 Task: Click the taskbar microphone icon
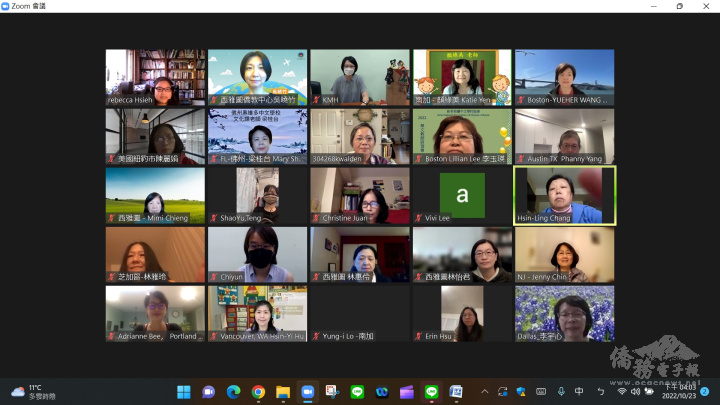[x=561, y=391]
